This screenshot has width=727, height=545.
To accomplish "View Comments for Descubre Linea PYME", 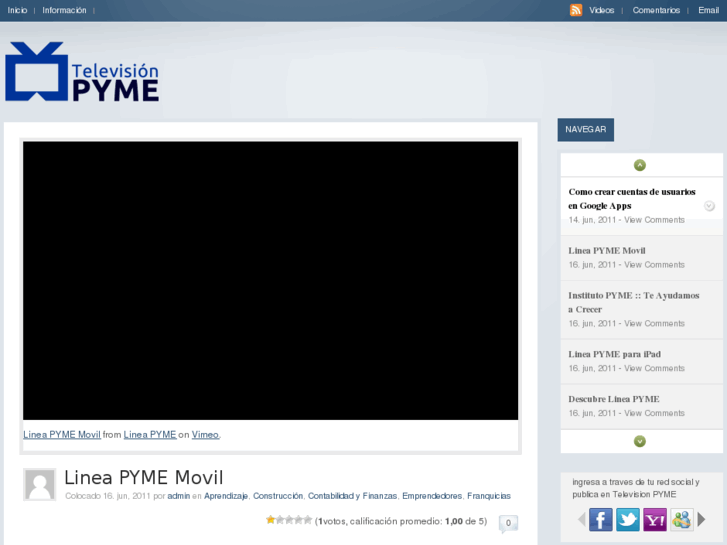I will coord(654,413).
